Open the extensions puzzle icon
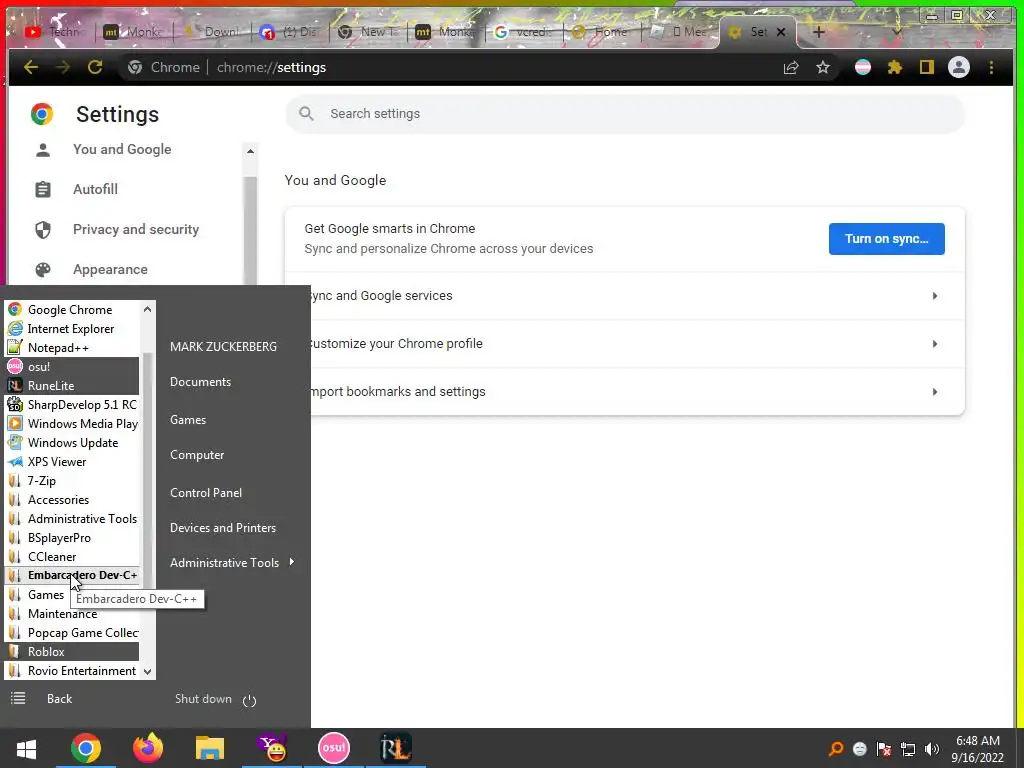 point(895,67)
